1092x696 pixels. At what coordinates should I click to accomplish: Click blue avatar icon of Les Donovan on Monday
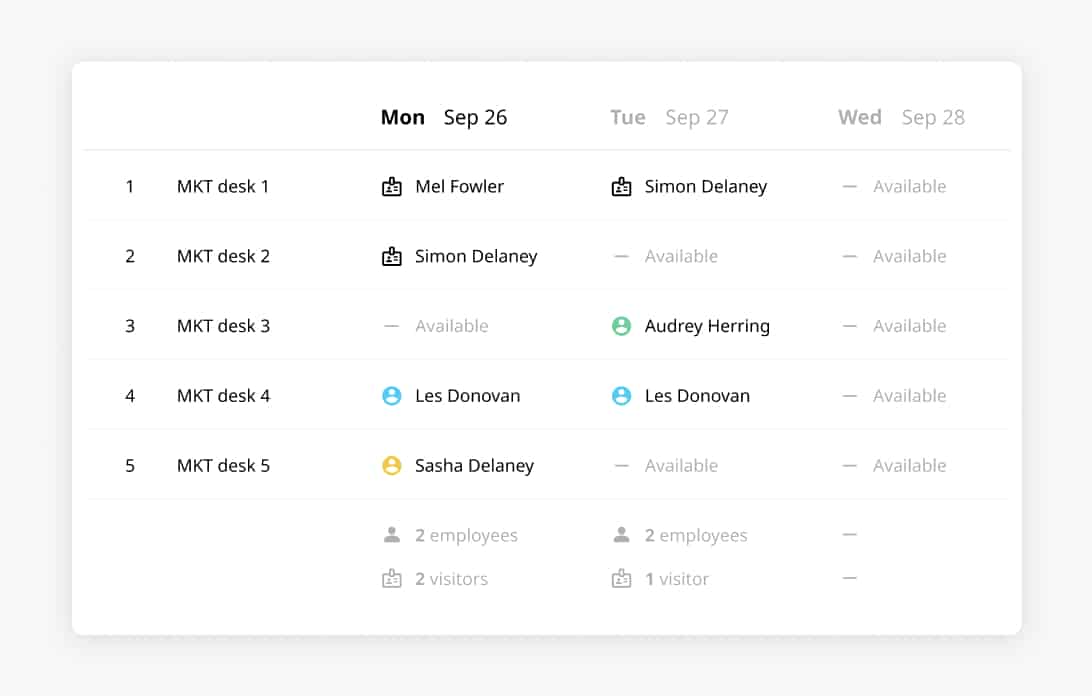point(391,396)
